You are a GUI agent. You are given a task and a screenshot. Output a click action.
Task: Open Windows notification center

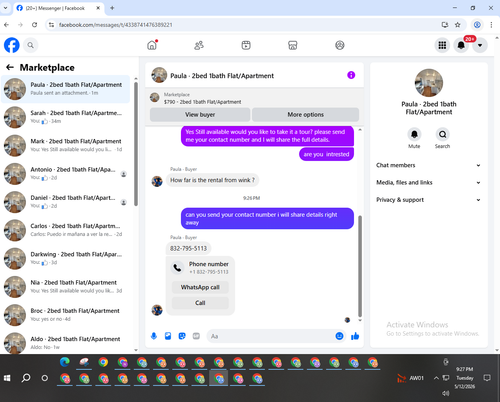tap(487, 378)
